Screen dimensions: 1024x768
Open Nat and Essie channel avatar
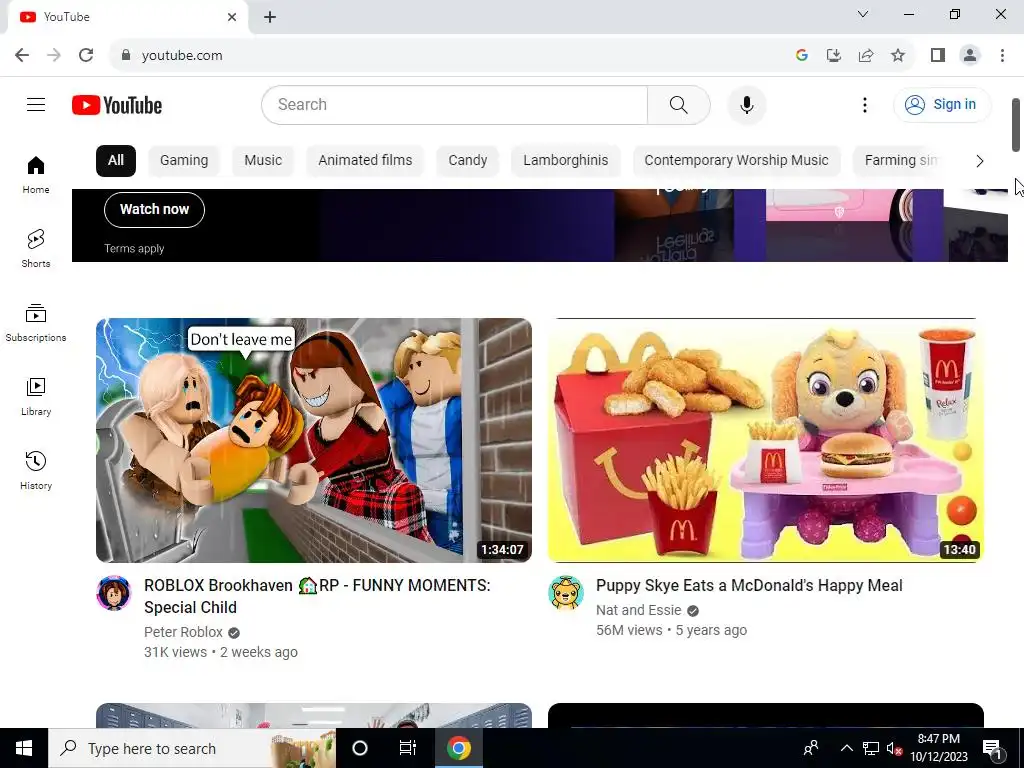pyautogui.click(x=566, y=593)
